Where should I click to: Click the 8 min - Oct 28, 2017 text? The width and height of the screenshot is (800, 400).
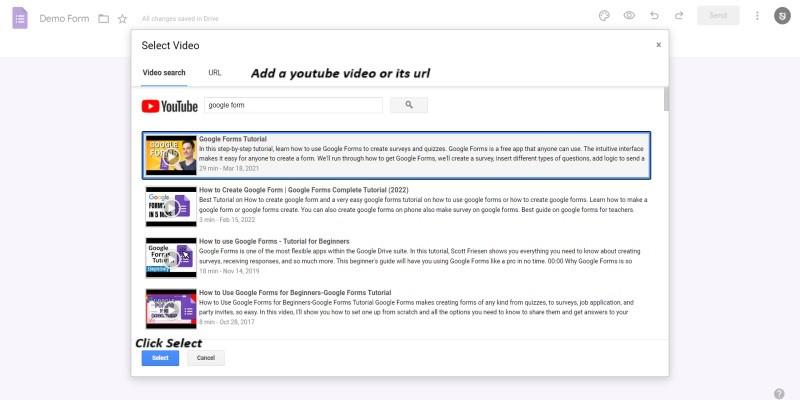(x=227, y=322)
